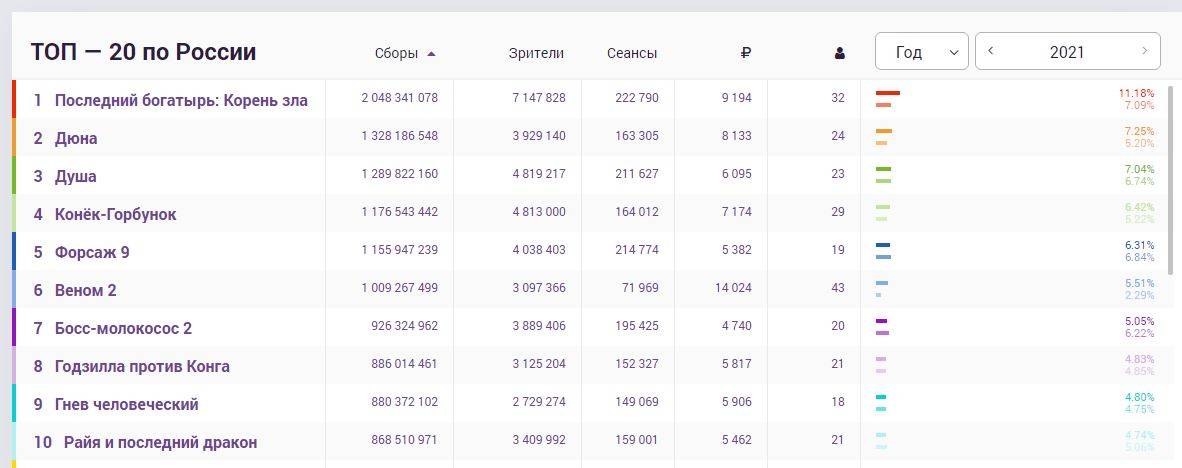Click the 7.04% share value
1182x468 pixels.
(x=1139, y=169)
